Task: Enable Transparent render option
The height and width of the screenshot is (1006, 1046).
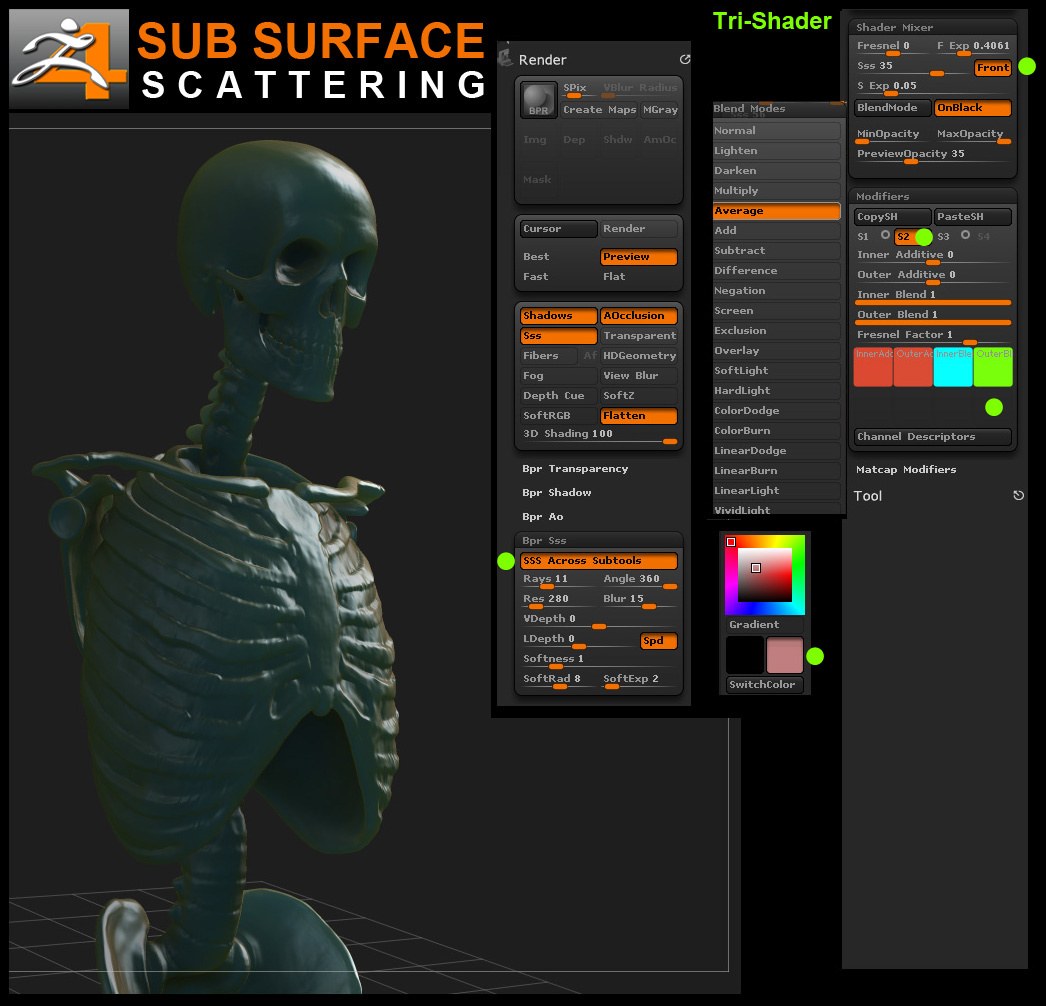Action: (638, 336)
